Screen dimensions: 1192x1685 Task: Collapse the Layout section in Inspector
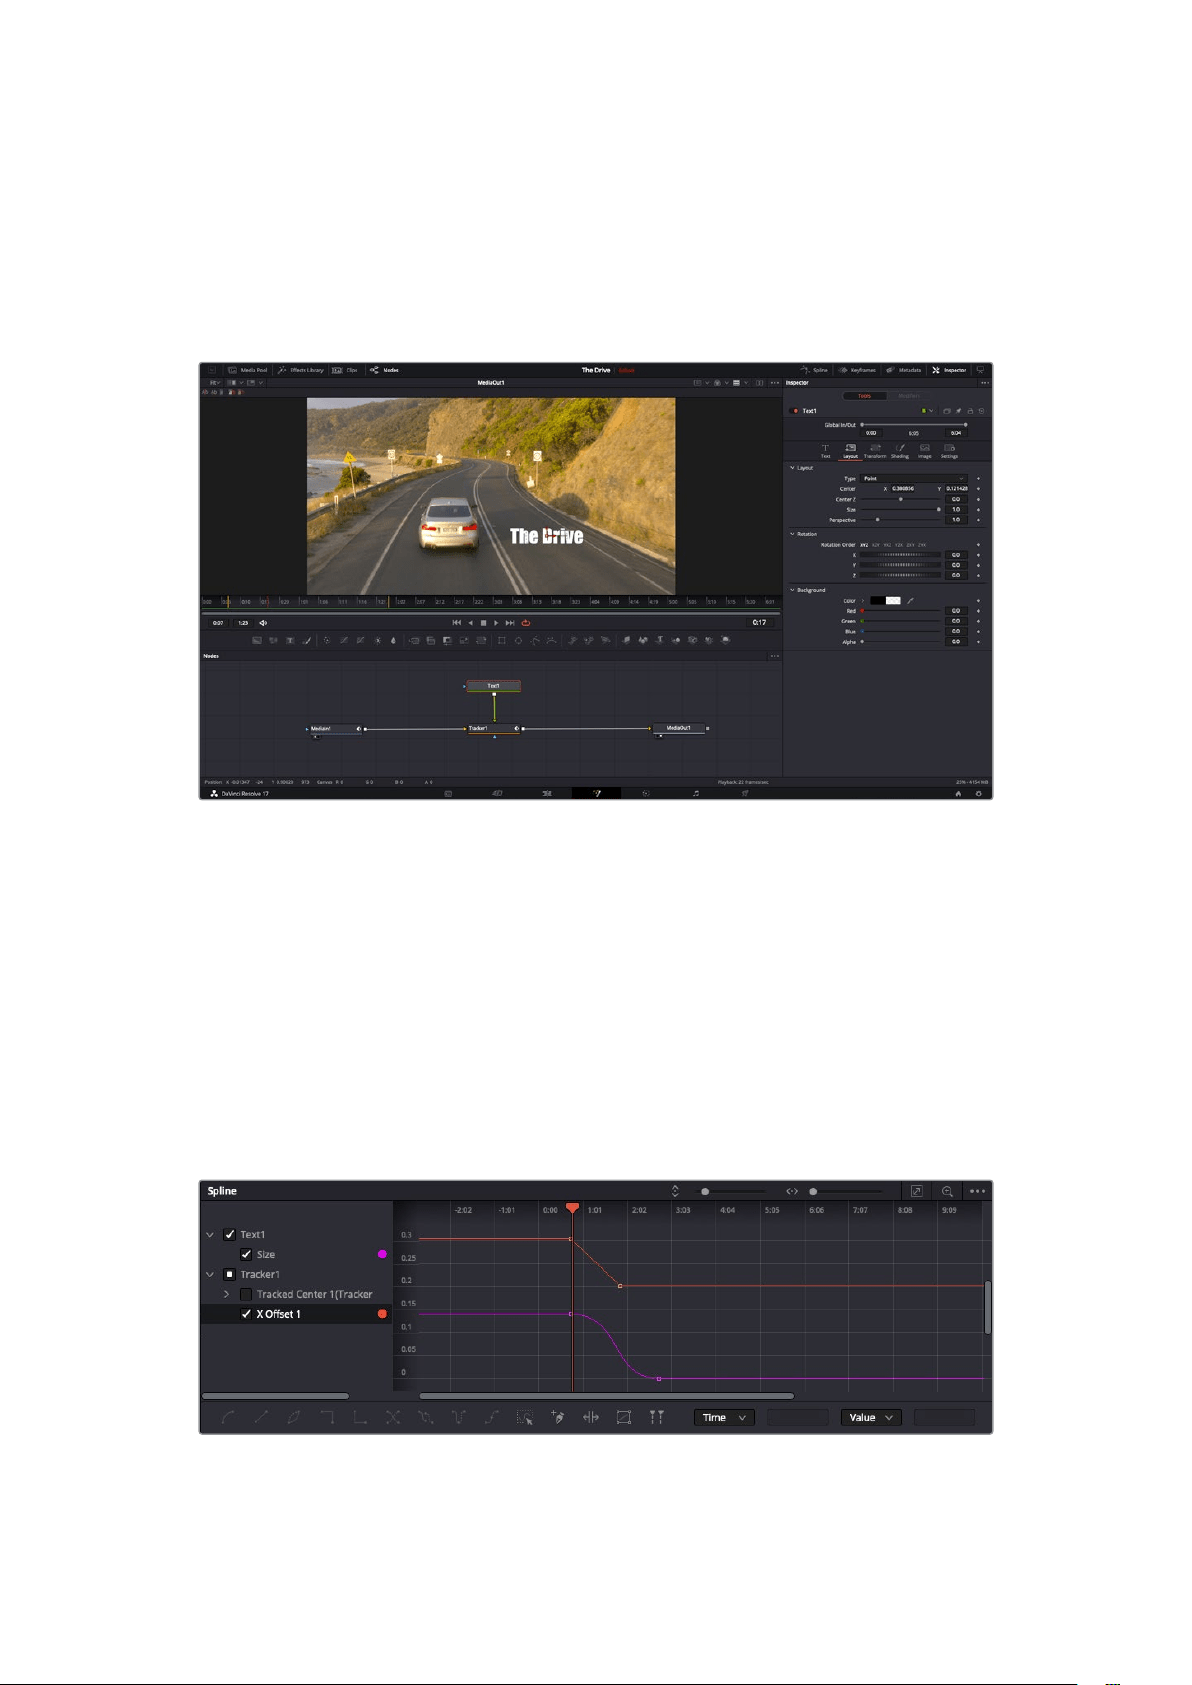[x=793, y=467]
